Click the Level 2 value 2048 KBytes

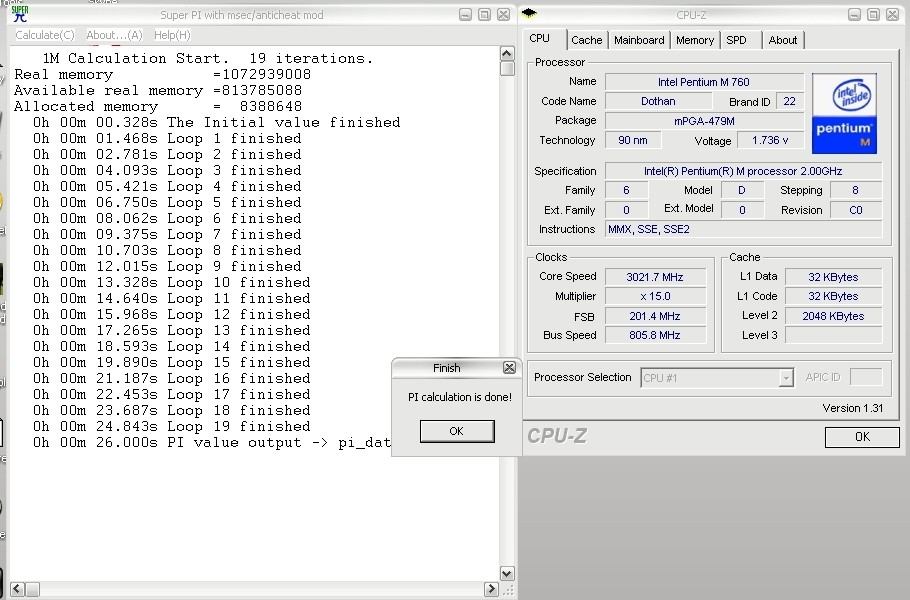pos(833,316)
